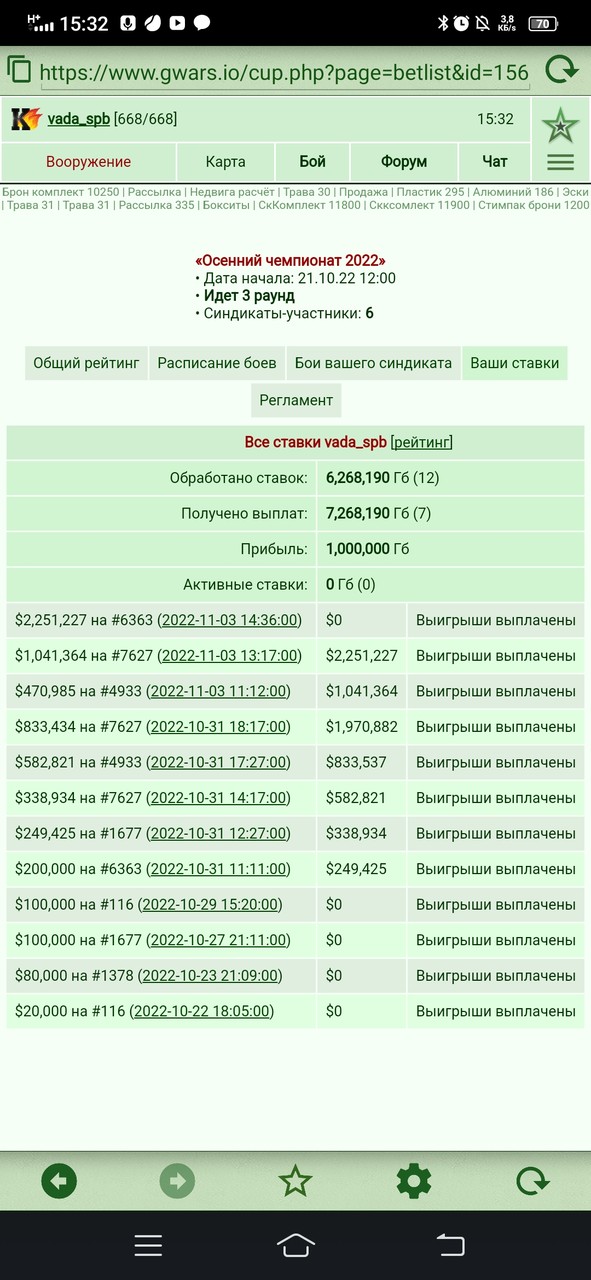591x1280 pixels.
Task: Open the hamburger menu below star
Action: [561, 161]
